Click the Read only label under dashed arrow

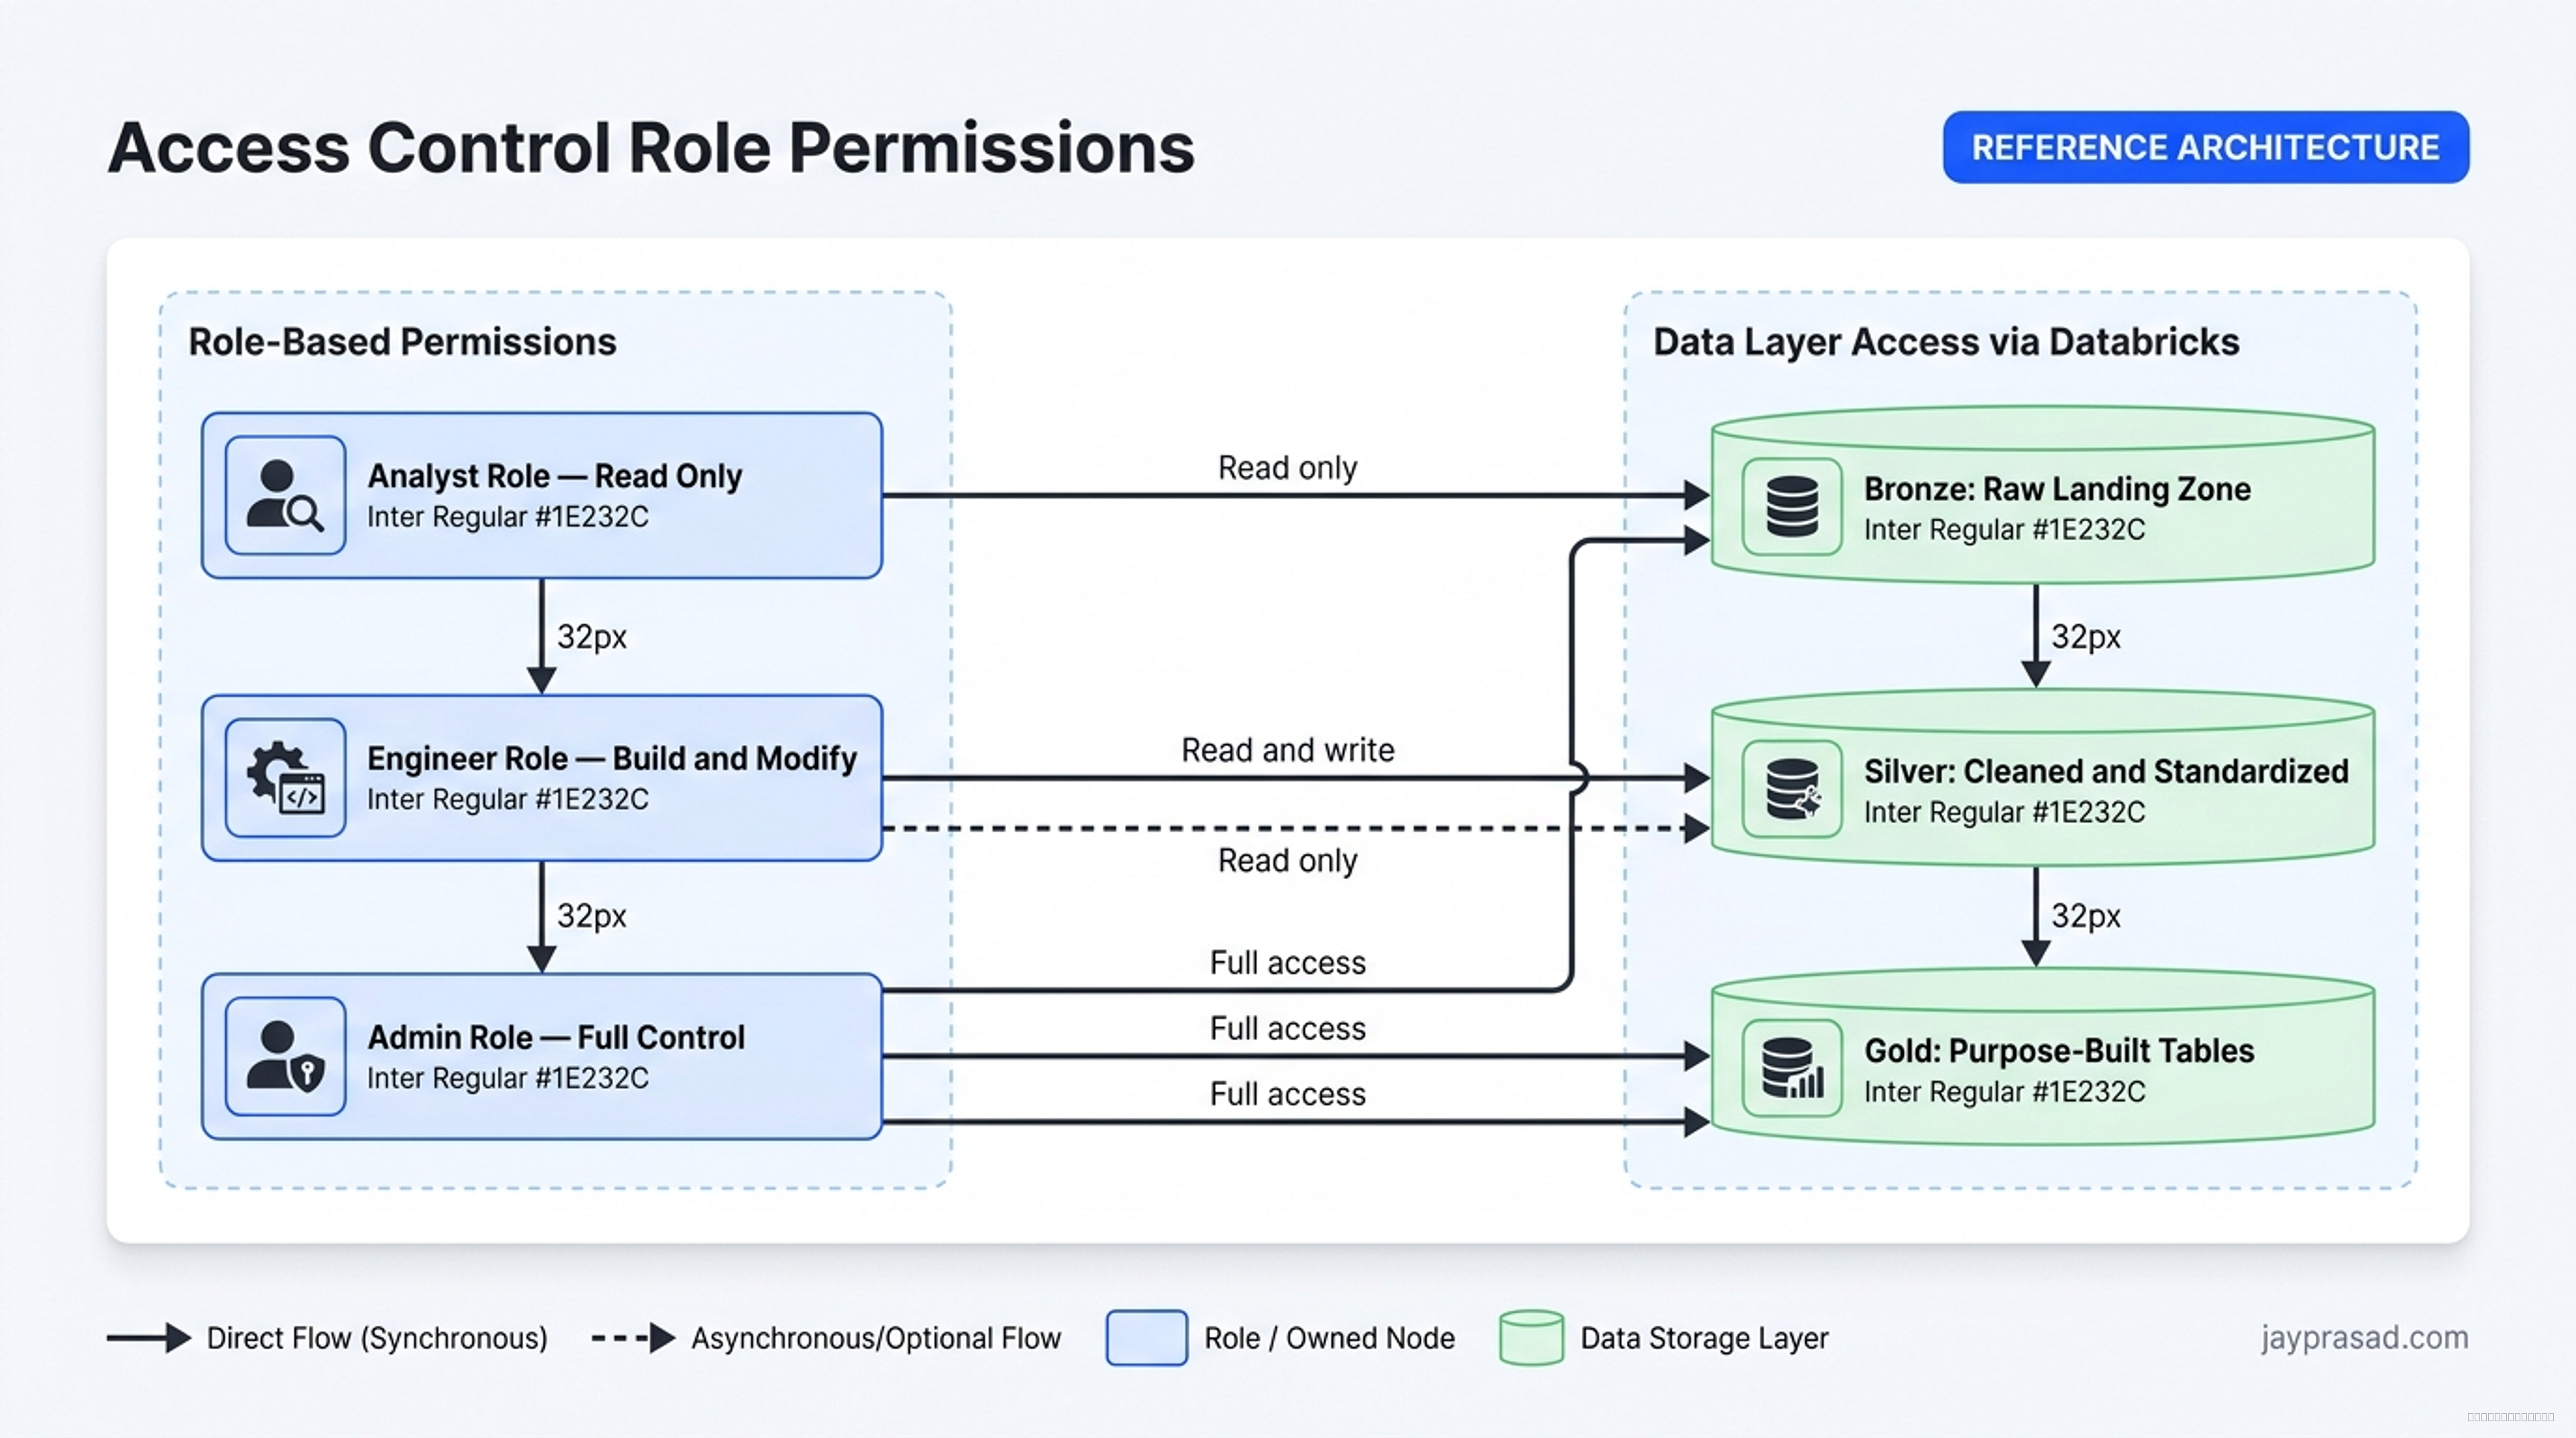[x=1288, y=860]
